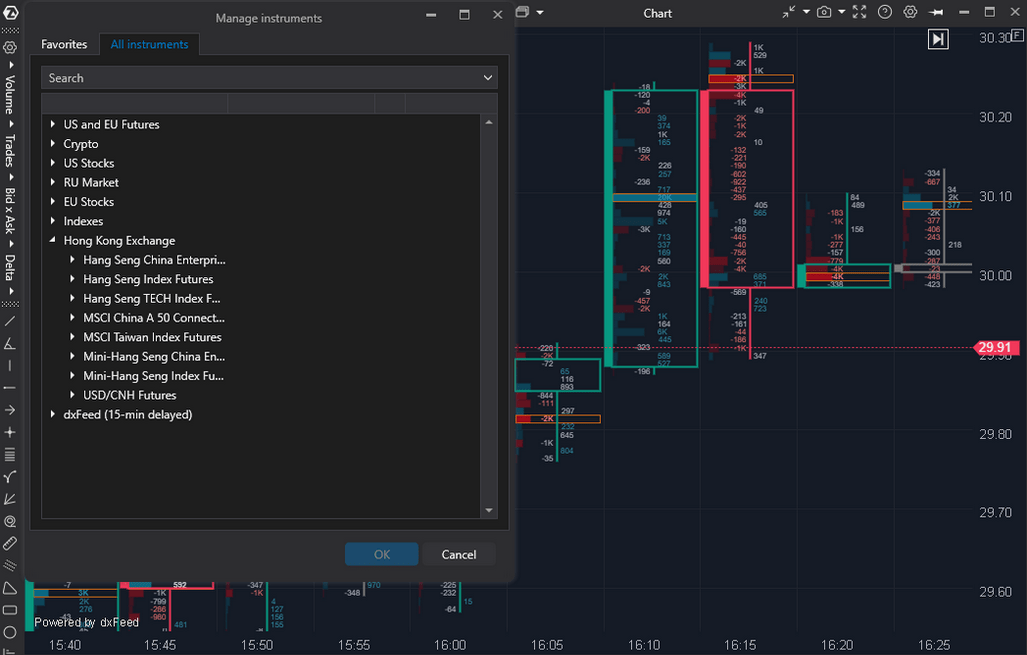Select the Magnet mode tool in the sidebar
The height and width of the screenshot is (655, 1027).
coord(10,521)
